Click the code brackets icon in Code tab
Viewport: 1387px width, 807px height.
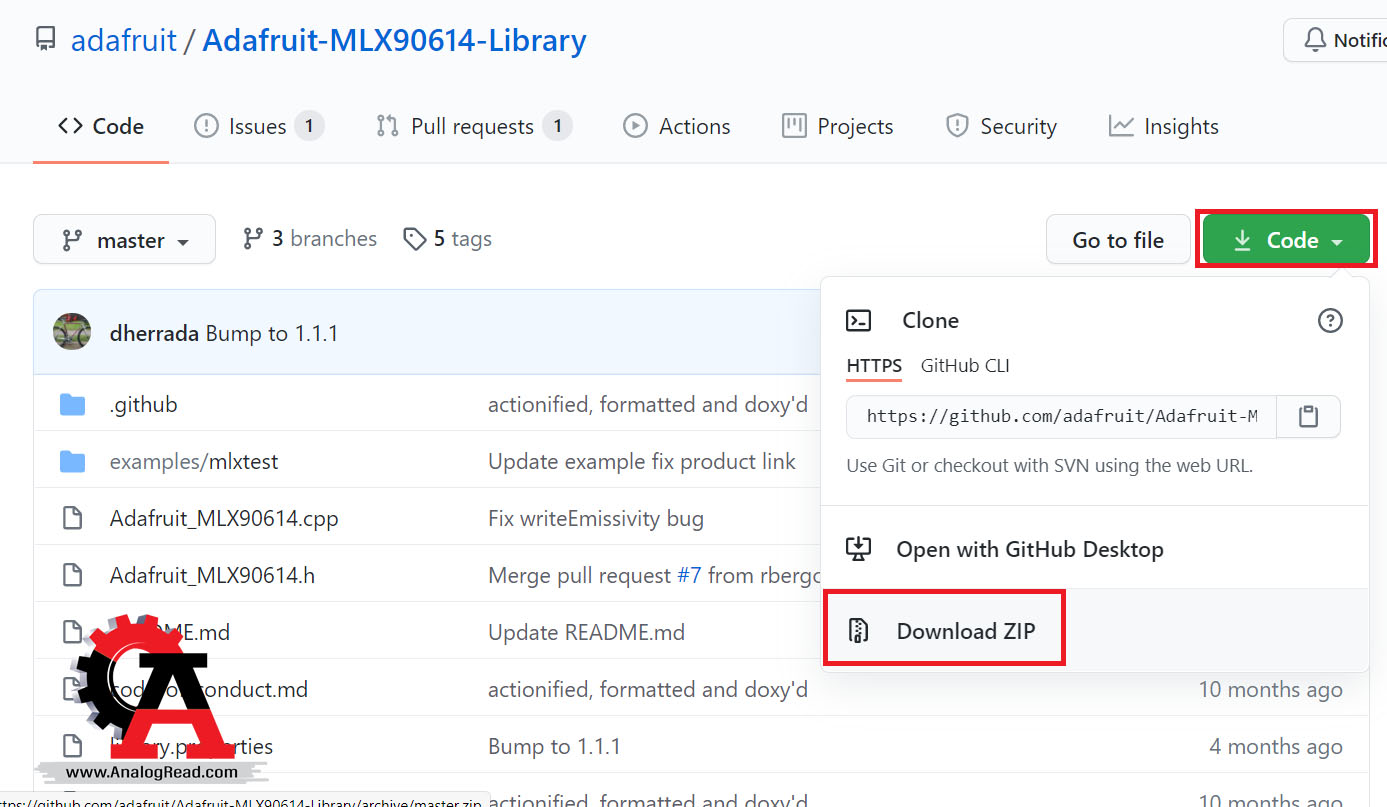click(70, 127)
